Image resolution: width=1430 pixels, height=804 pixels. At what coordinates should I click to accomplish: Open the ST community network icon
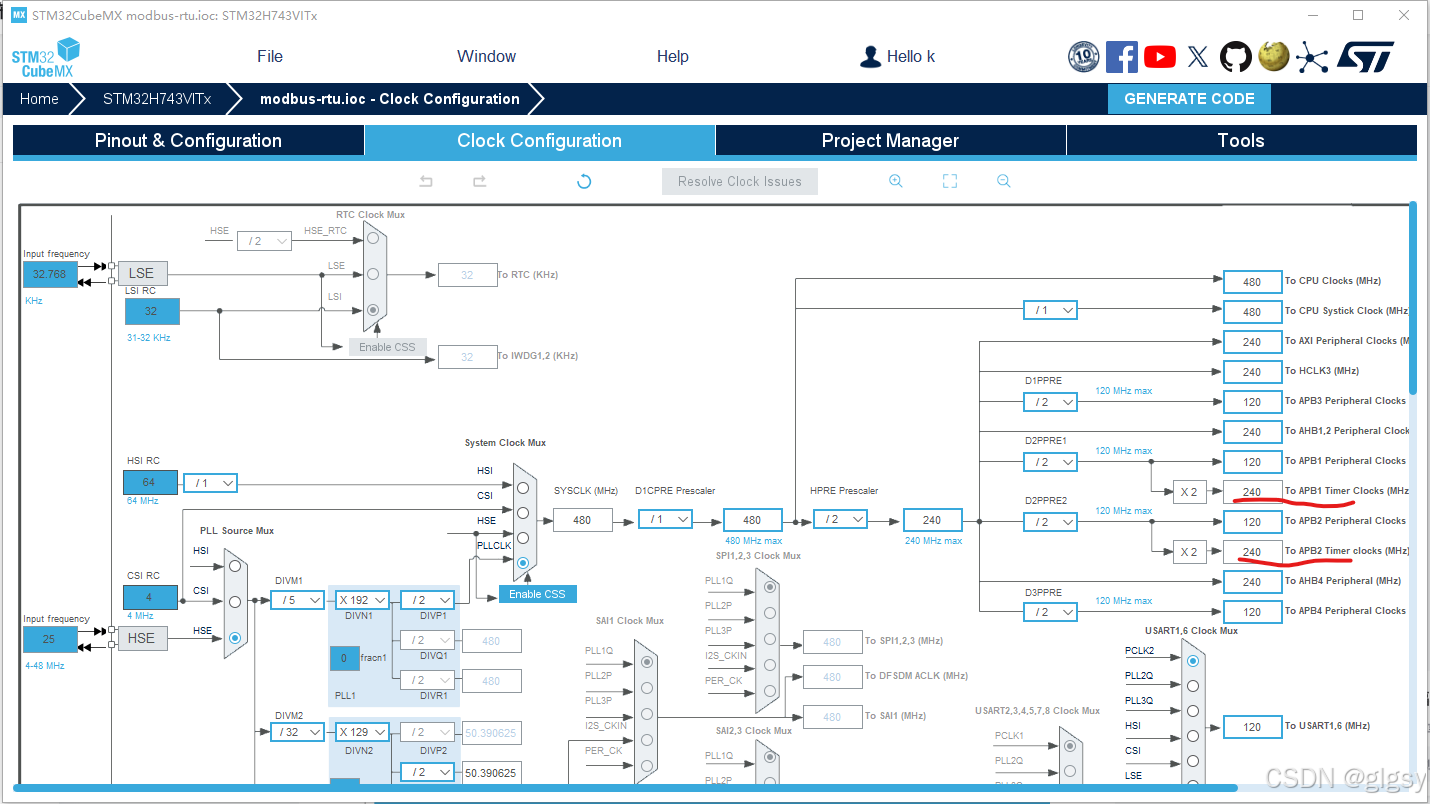[x=1312, y=57]
